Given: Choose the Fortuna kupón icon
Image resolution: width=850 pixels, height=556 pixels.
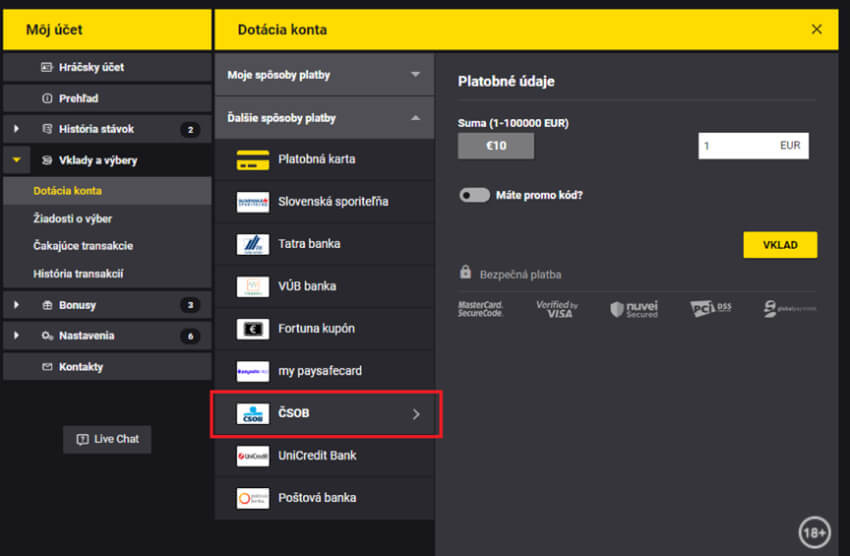Looking at the screenshot, I should pos(253,329).
